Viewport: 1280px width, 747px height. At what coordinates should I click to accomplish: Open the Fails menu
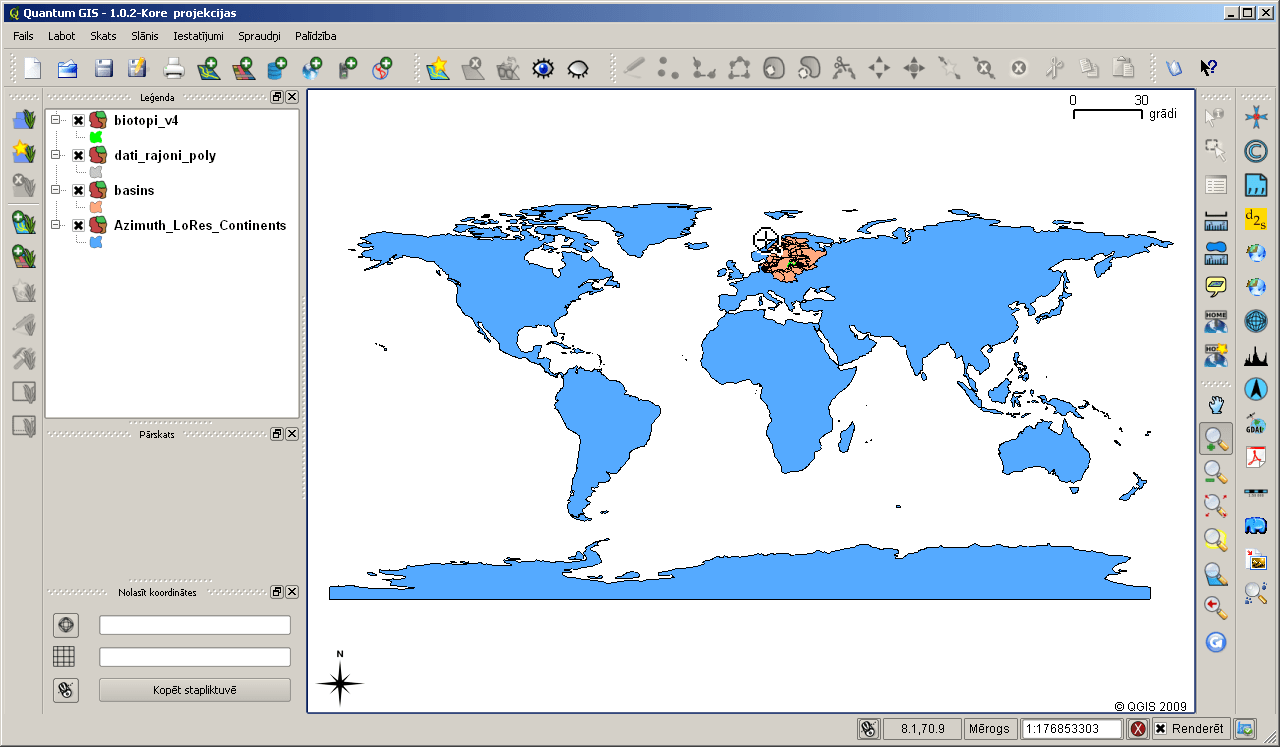tap(24, 36)
